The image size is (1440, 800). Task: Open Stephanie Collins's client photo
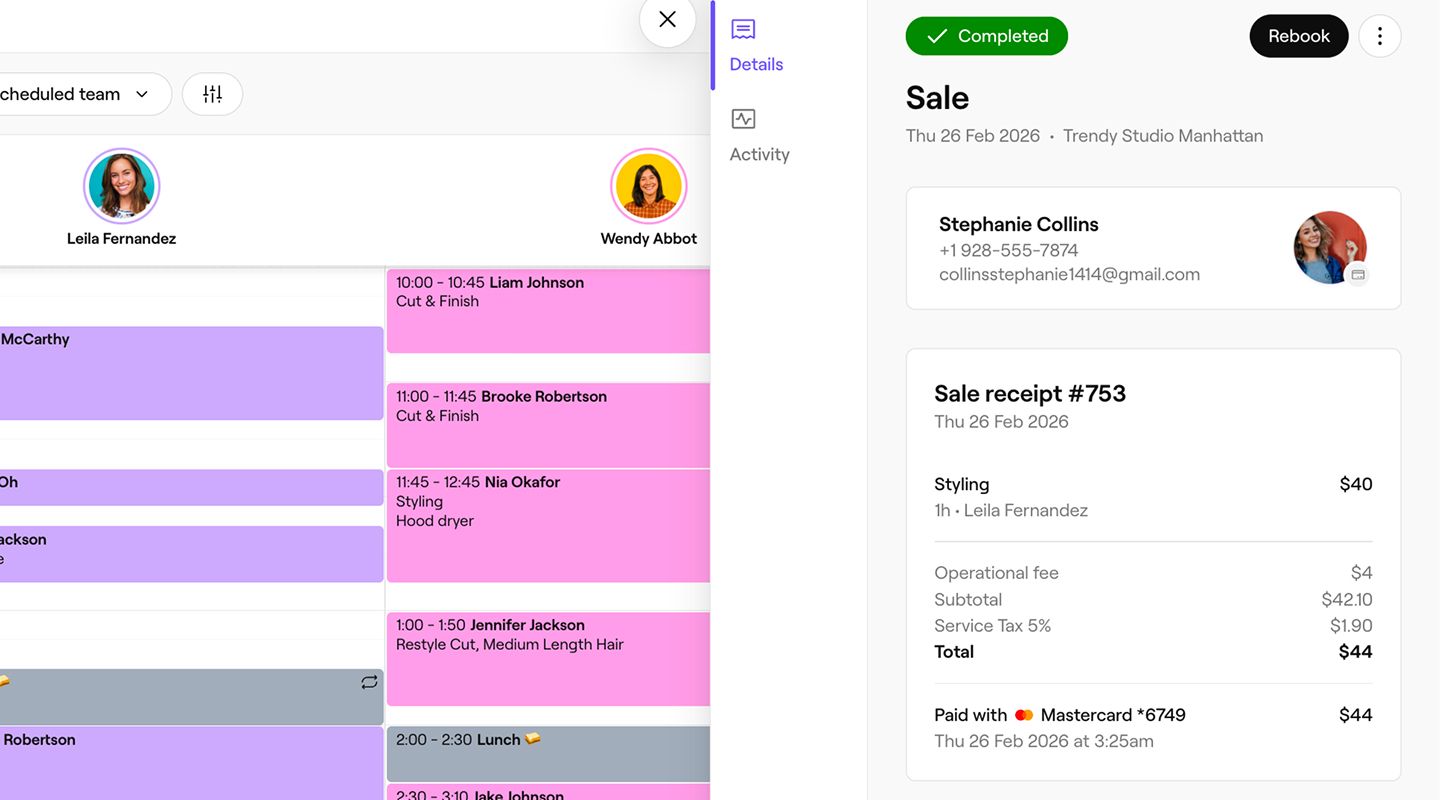coord(1329,247)
